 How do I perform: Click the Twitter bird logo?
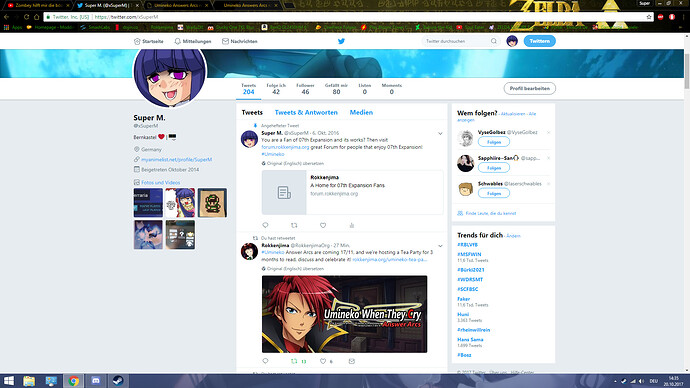[341, 41]
